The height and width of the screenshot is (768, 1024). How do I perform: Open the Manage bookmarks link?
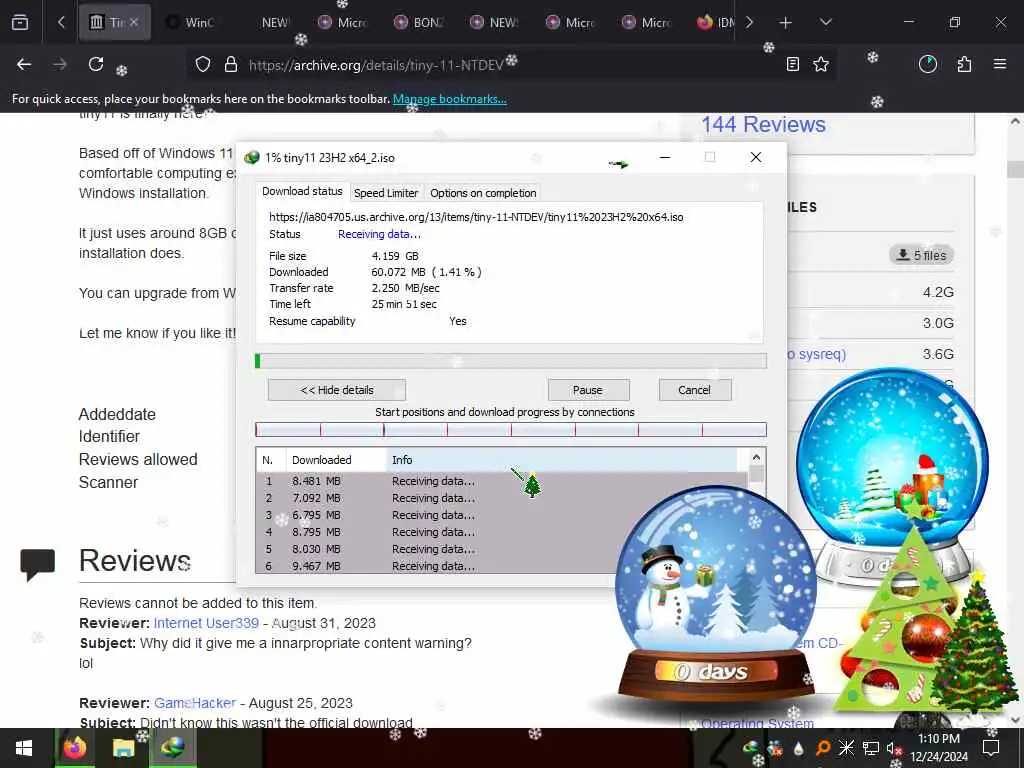point(449,99)
